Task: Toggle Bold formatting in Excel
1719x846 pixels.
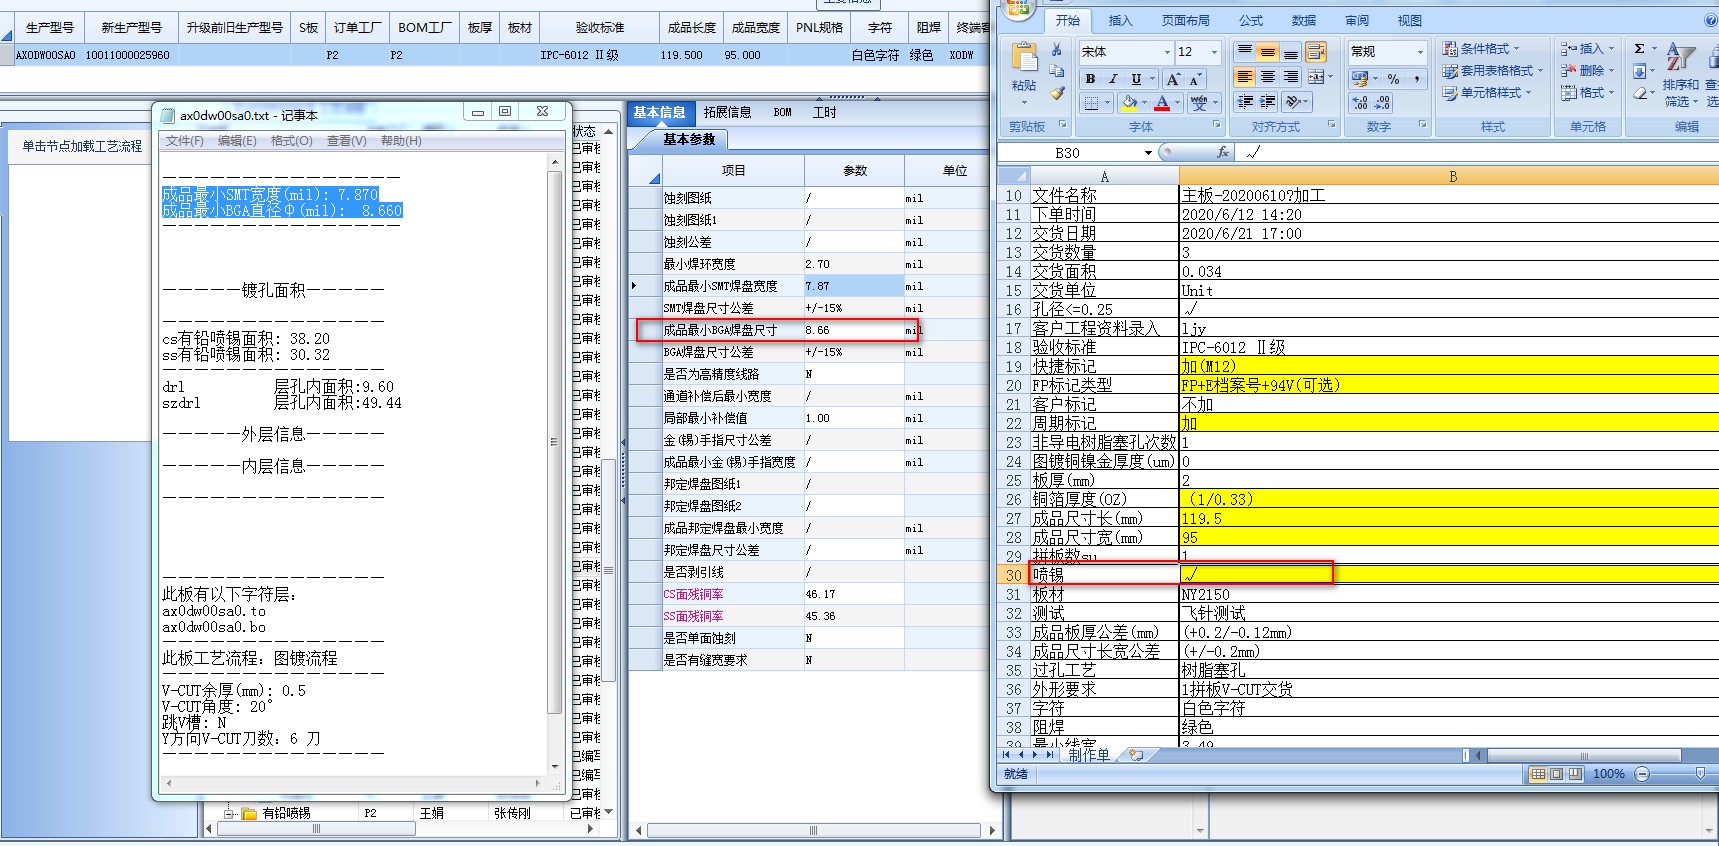Action: [1090, 79]
